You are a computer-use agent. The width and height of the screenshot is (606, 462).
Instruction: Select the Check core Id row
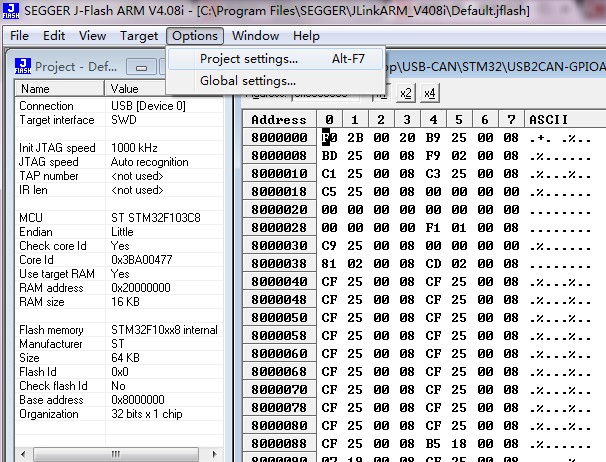tap(119, 246)
